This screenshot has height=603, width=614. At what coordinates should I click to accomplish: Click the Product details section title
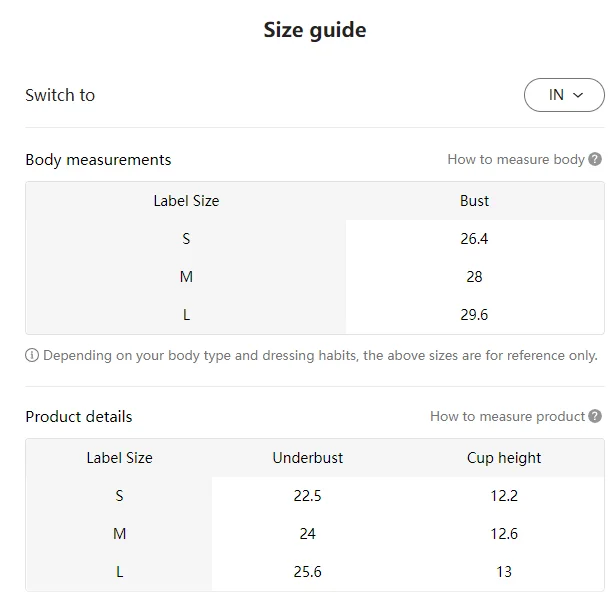(79, 417)
